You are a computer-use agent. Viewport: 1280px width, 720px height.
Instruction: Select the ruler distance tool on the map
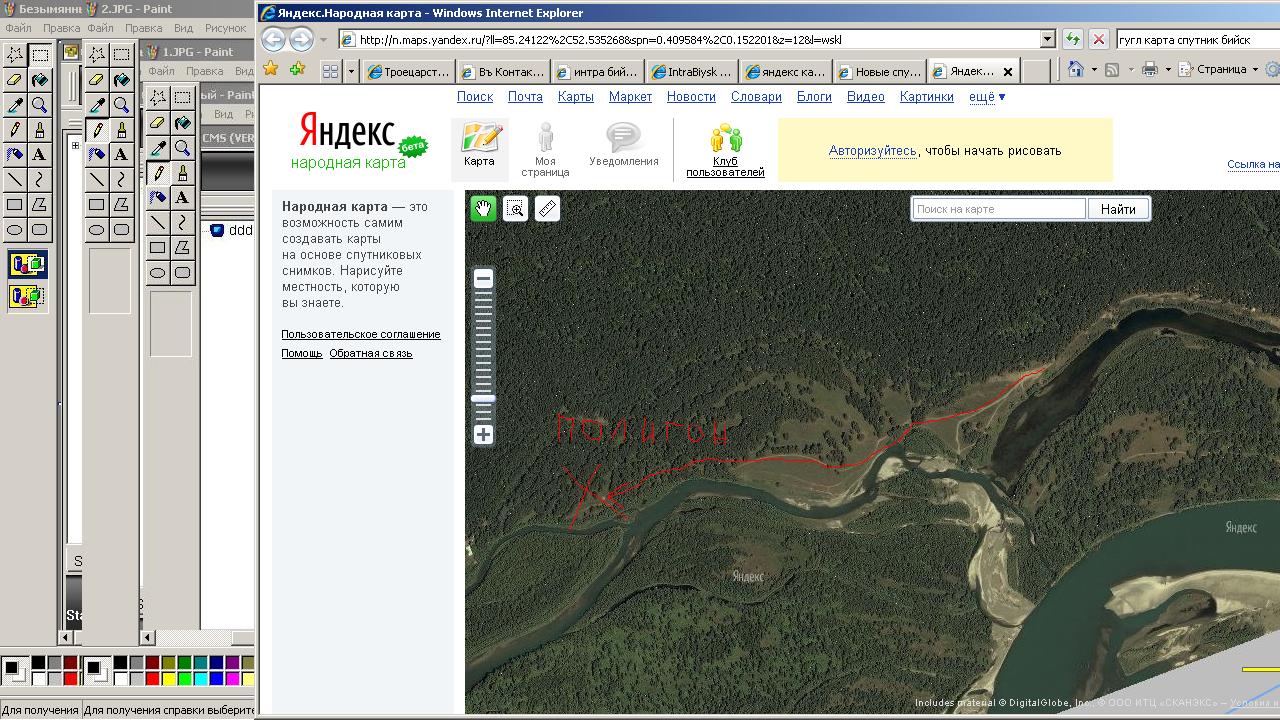(x=547, y=209)
